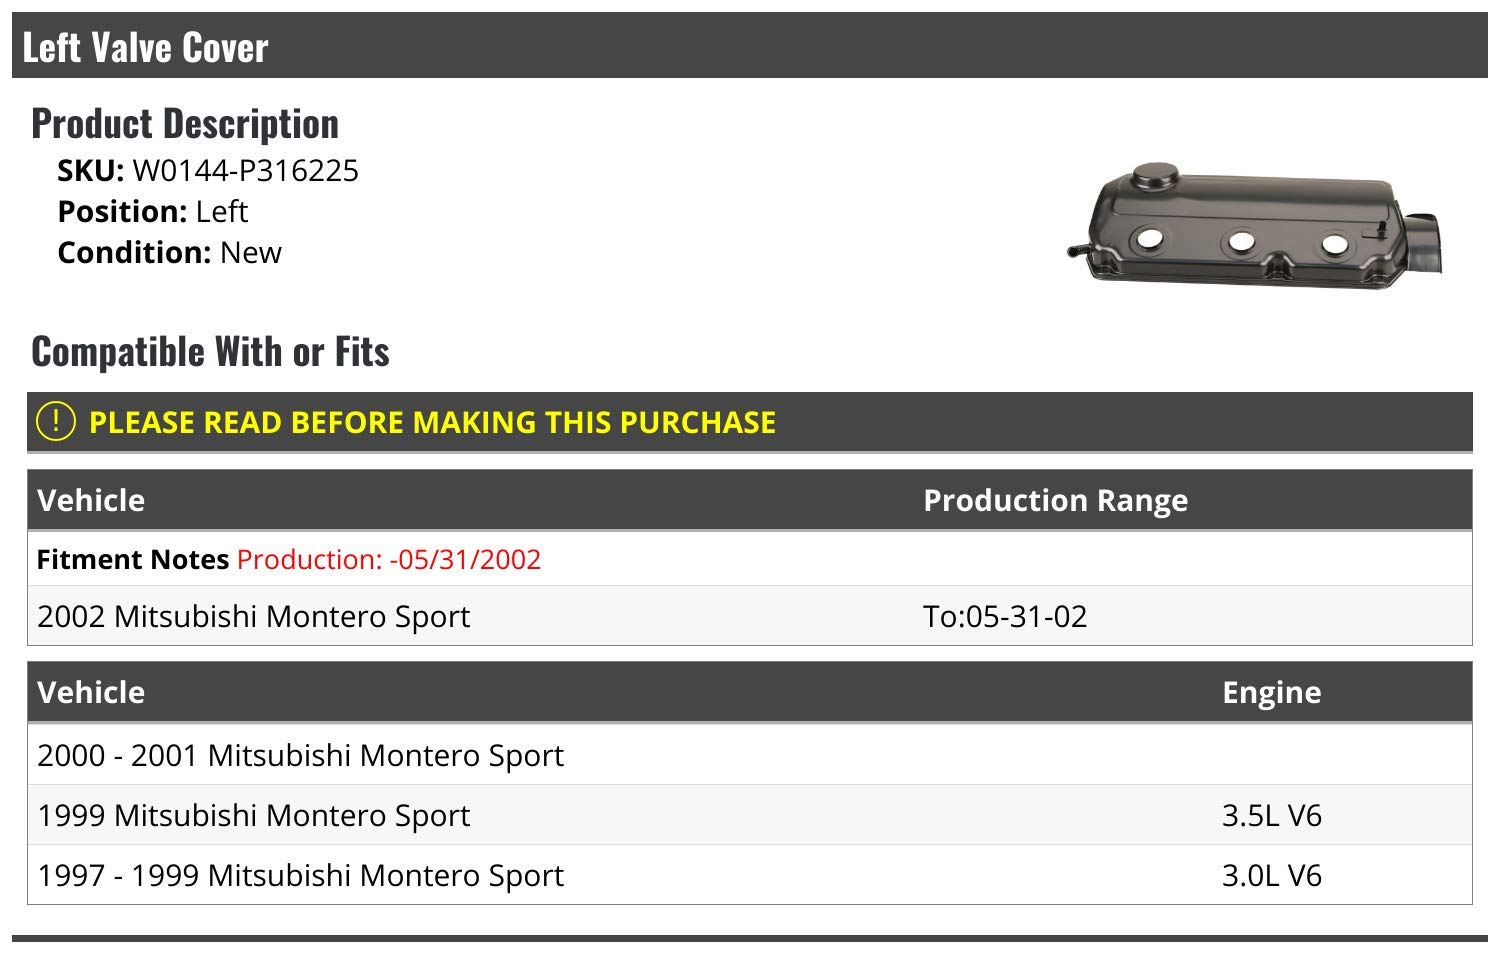Image resolution: width=1500 pixels, height=954 pixels.
Task: Click the Engine column header
Action: click(x=1271, y=692)
